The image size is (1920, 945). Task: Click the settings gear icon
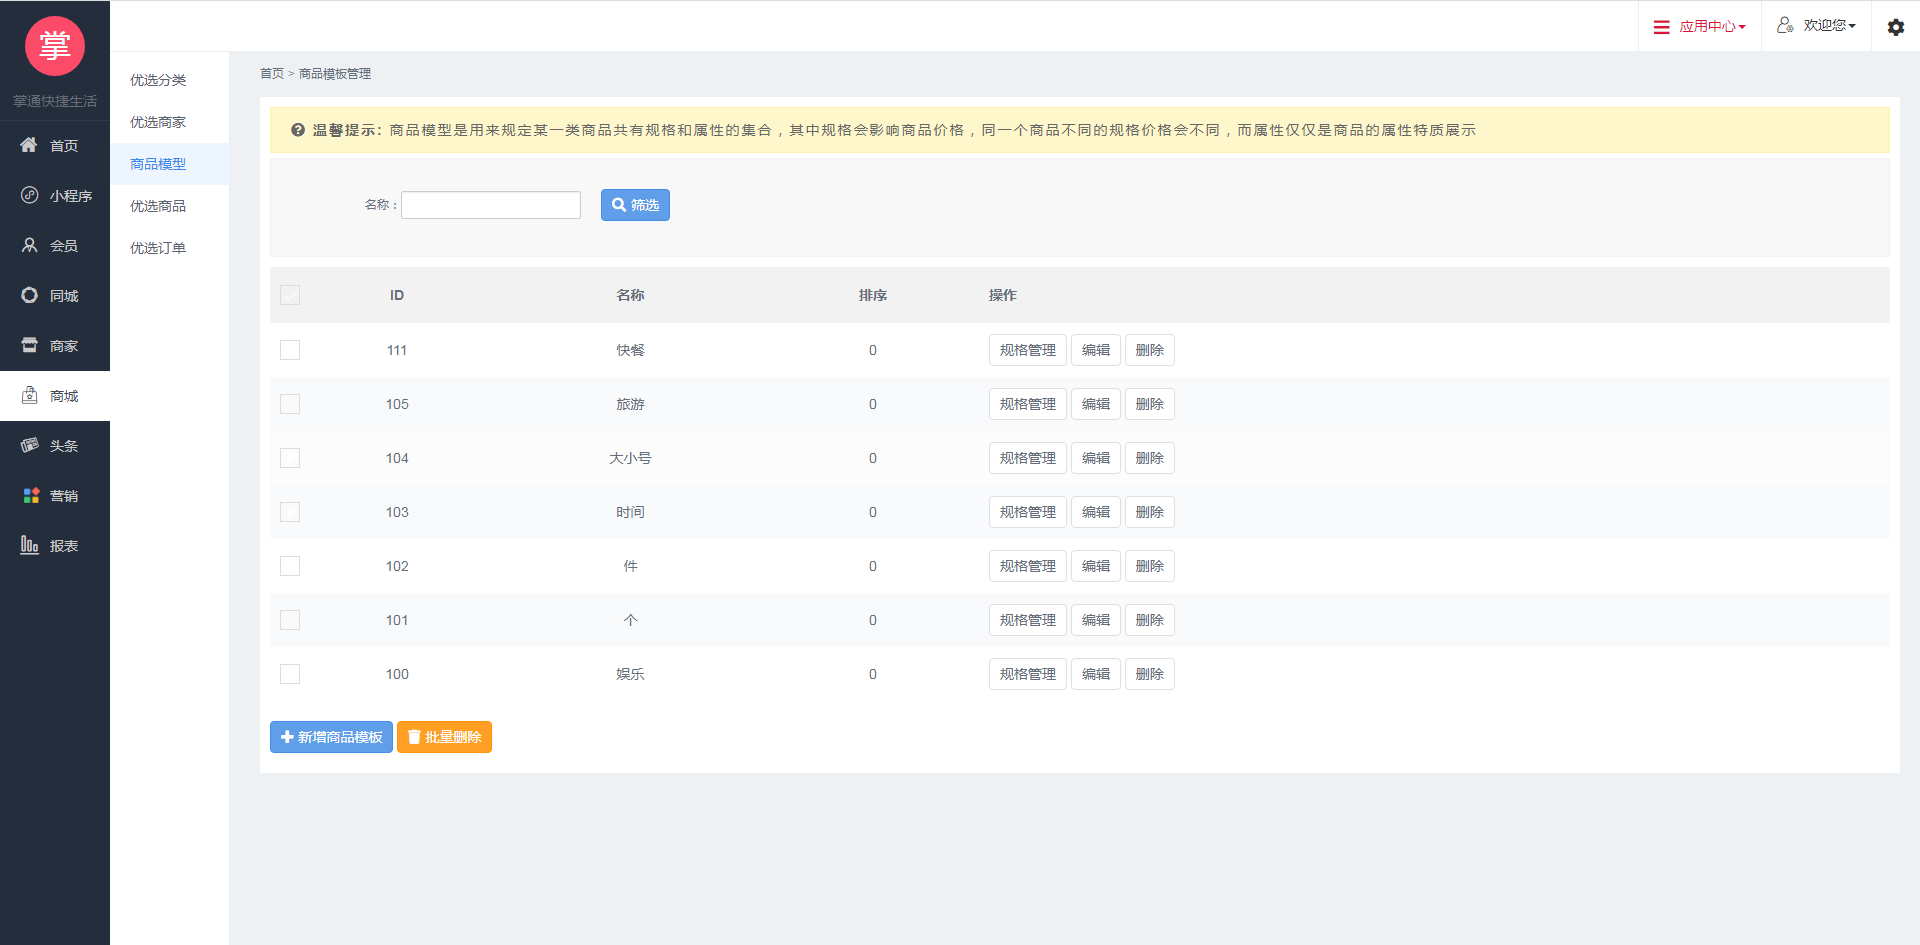[x=1895, y=27]
